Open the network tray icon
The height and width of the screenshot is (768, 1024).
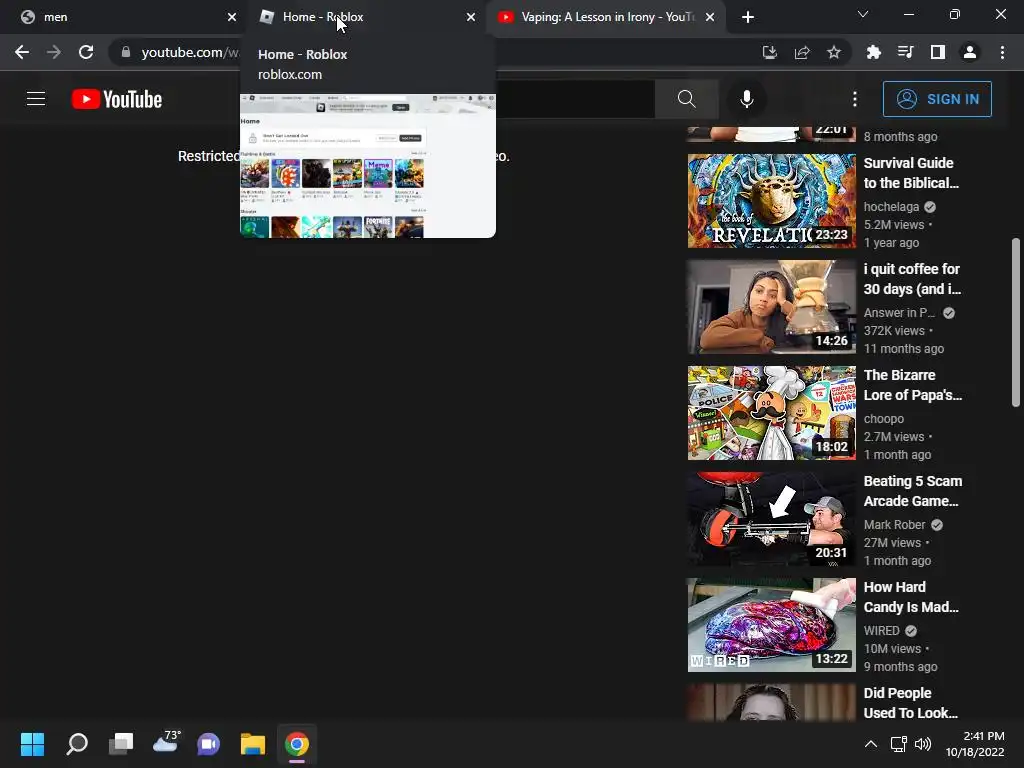[899, 744]
